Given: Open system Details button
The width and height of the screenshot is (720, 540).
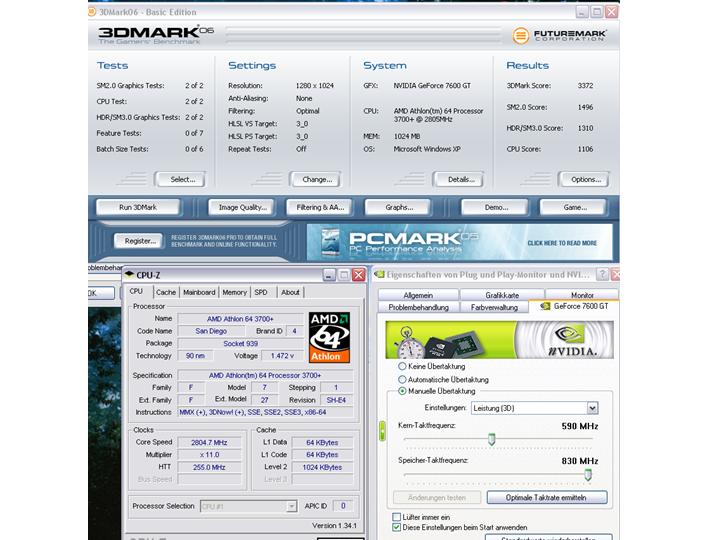Looking at the screenshot, I should 461,179.
